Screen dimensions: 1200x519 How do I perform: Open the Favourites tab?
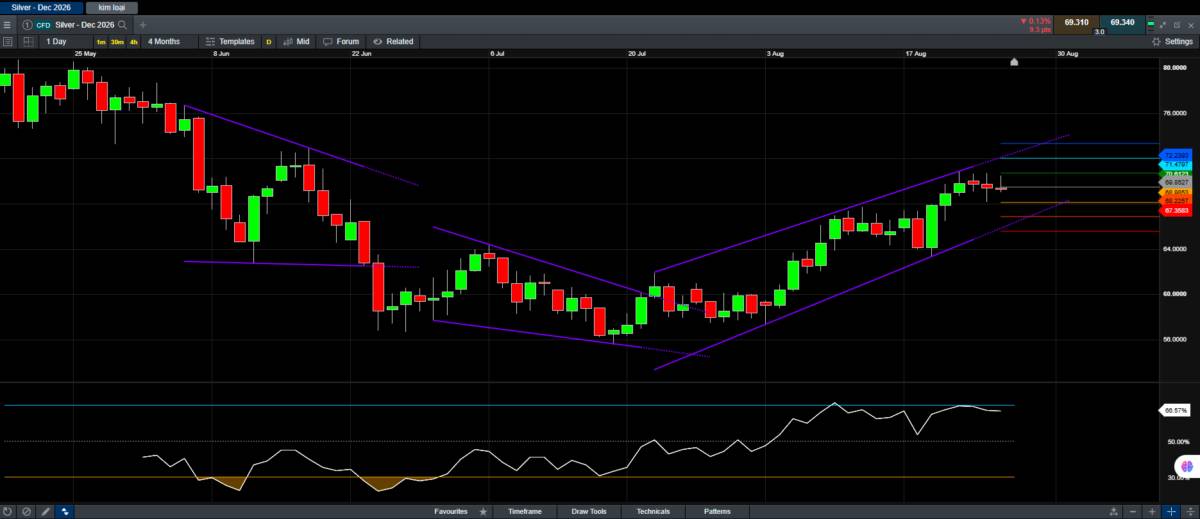[451, 511]
